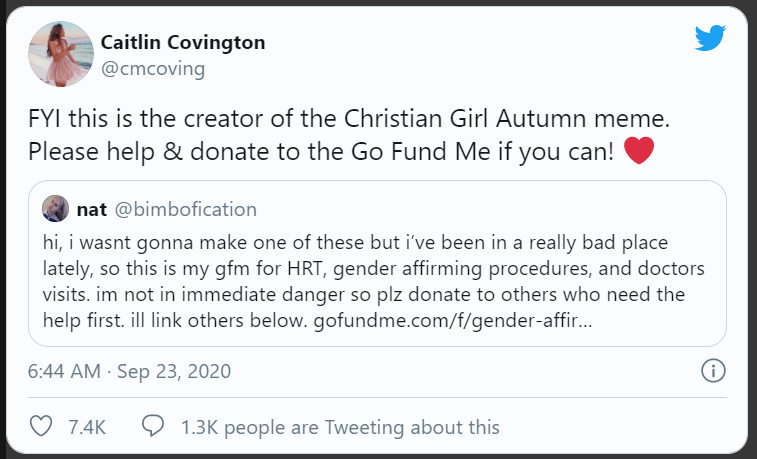Visit the @bimbofication handle
The image size is (757, 459).
coord(186,209)
